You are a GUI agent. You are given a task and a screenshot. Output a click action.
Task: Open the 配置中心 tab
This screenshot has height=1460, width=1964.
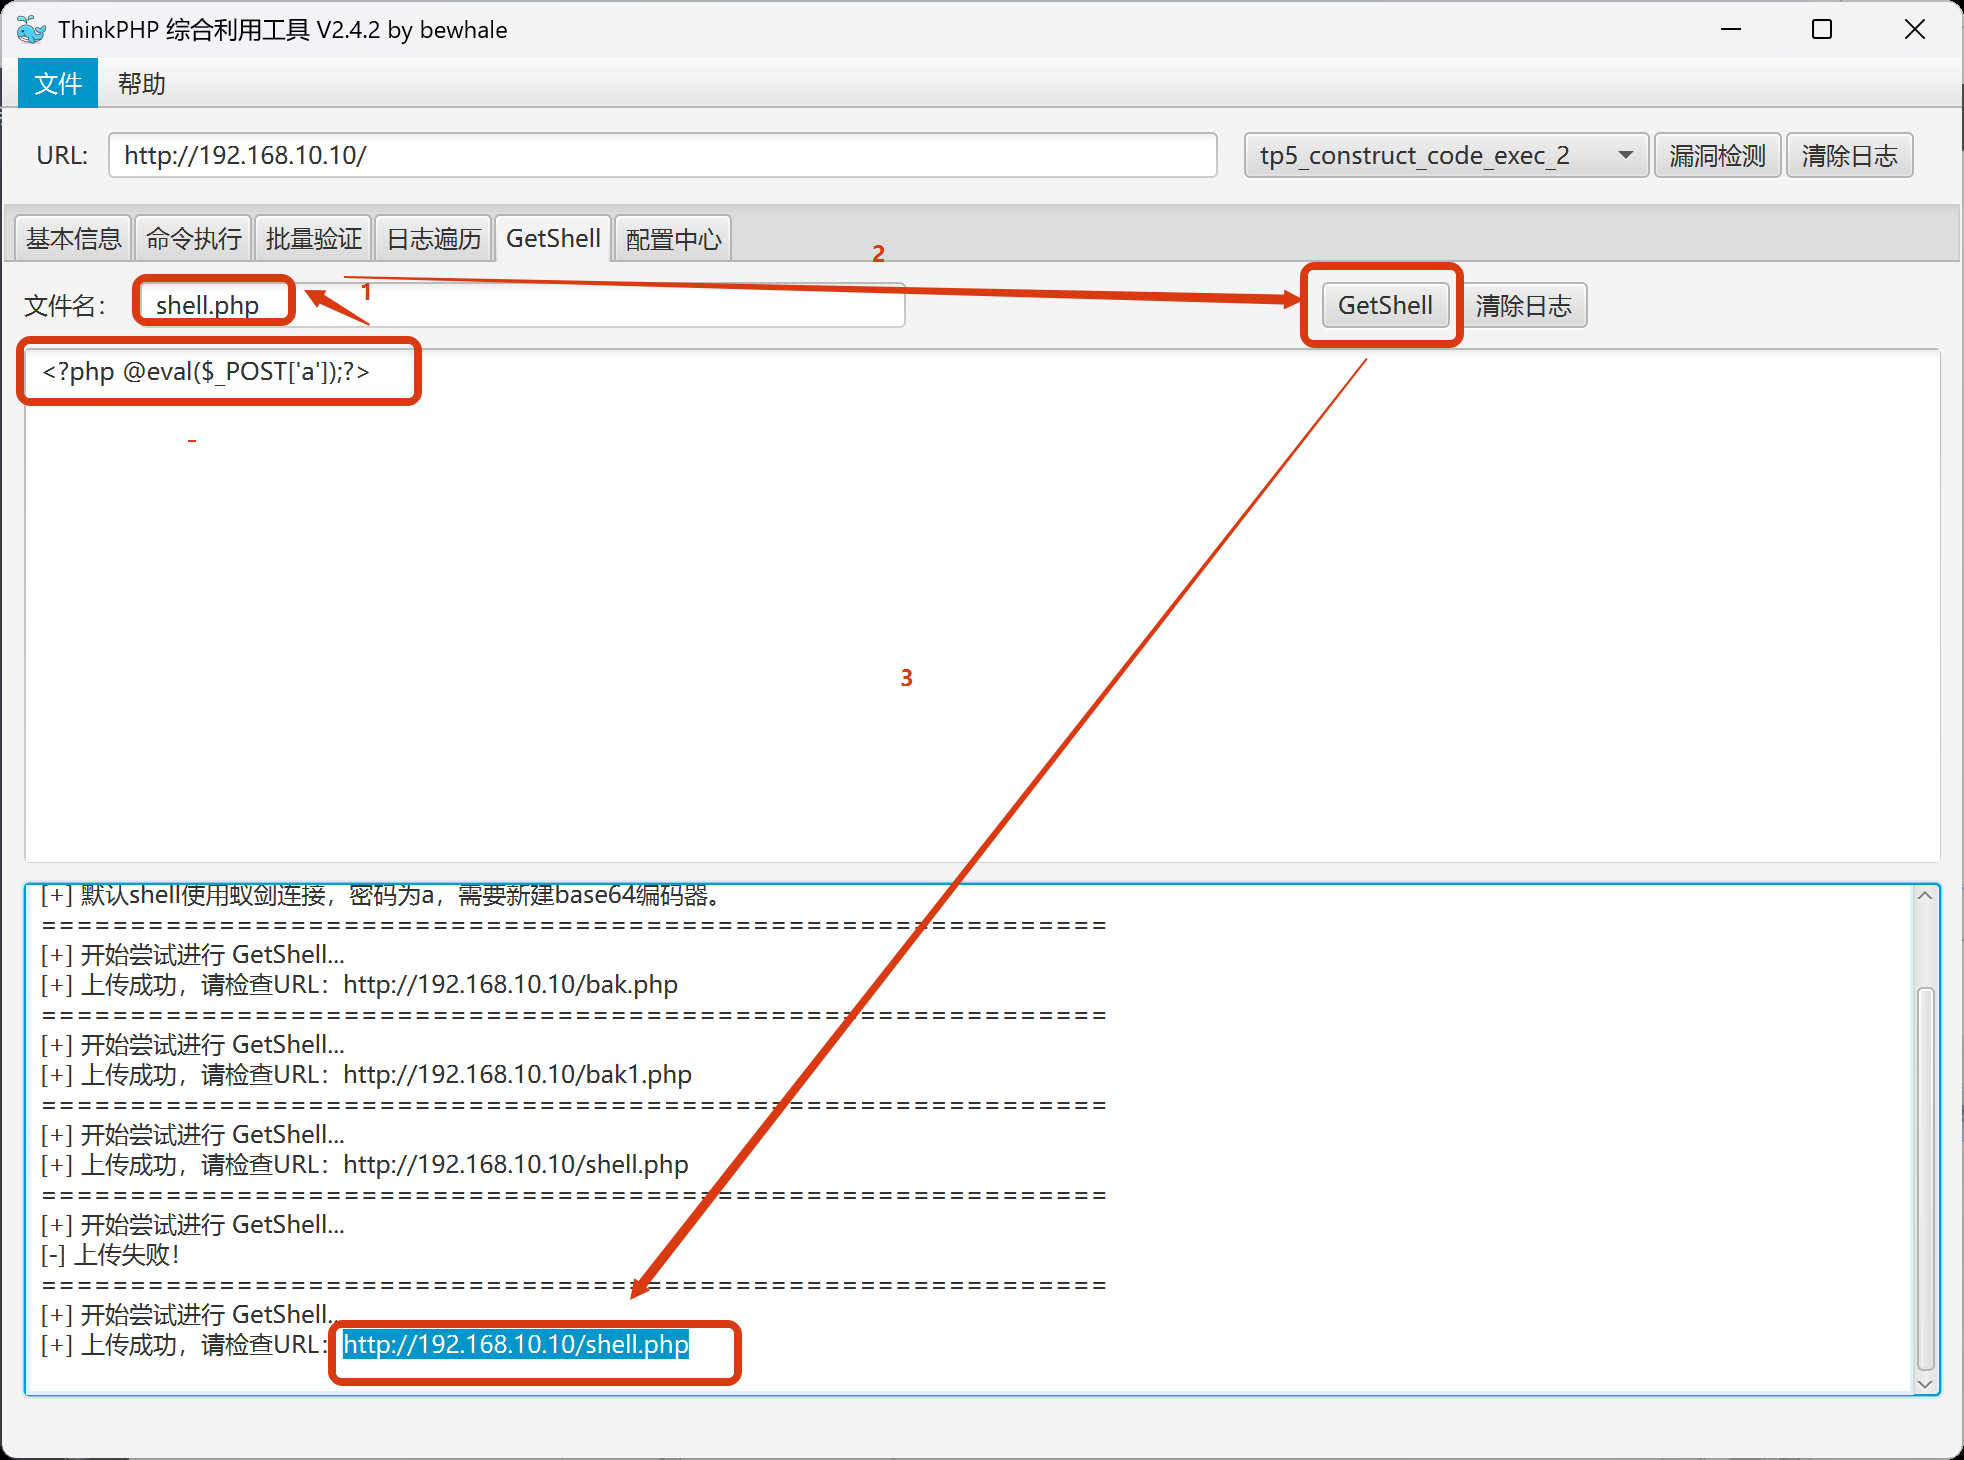pos(673,239)
